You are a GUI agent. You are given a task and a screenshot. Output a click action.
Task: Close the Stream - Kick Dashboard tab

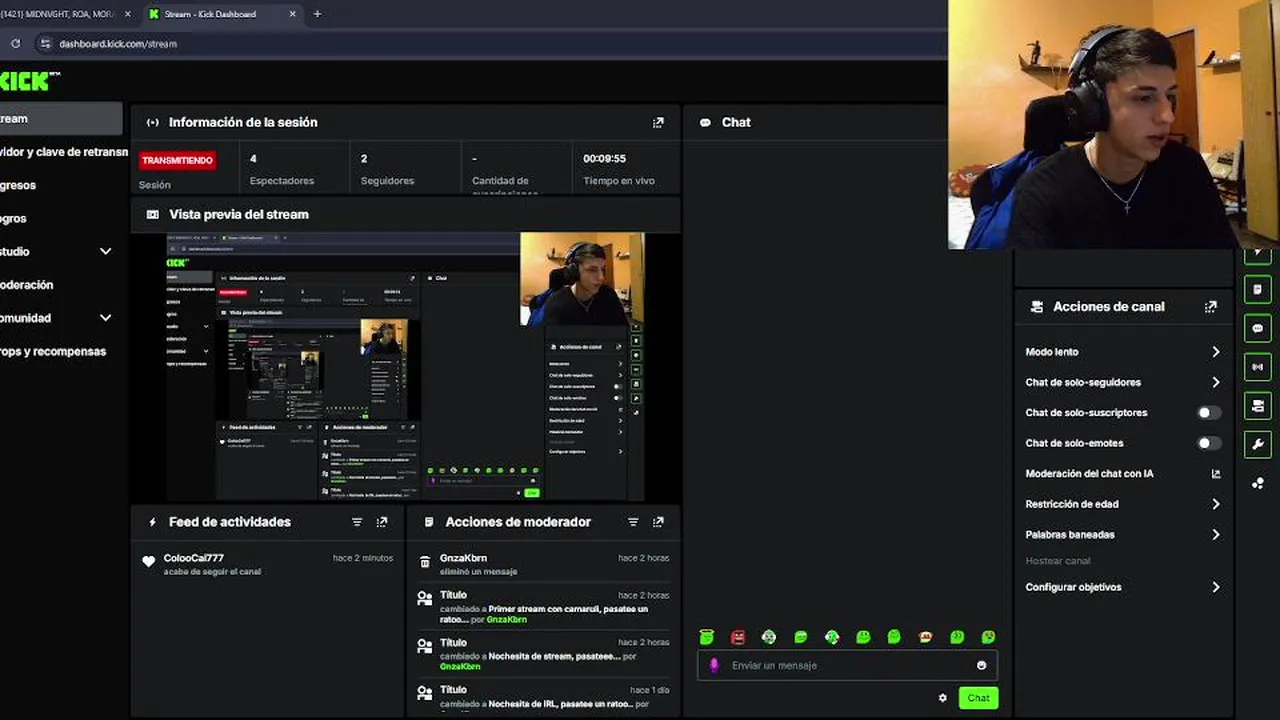(292, 14)
